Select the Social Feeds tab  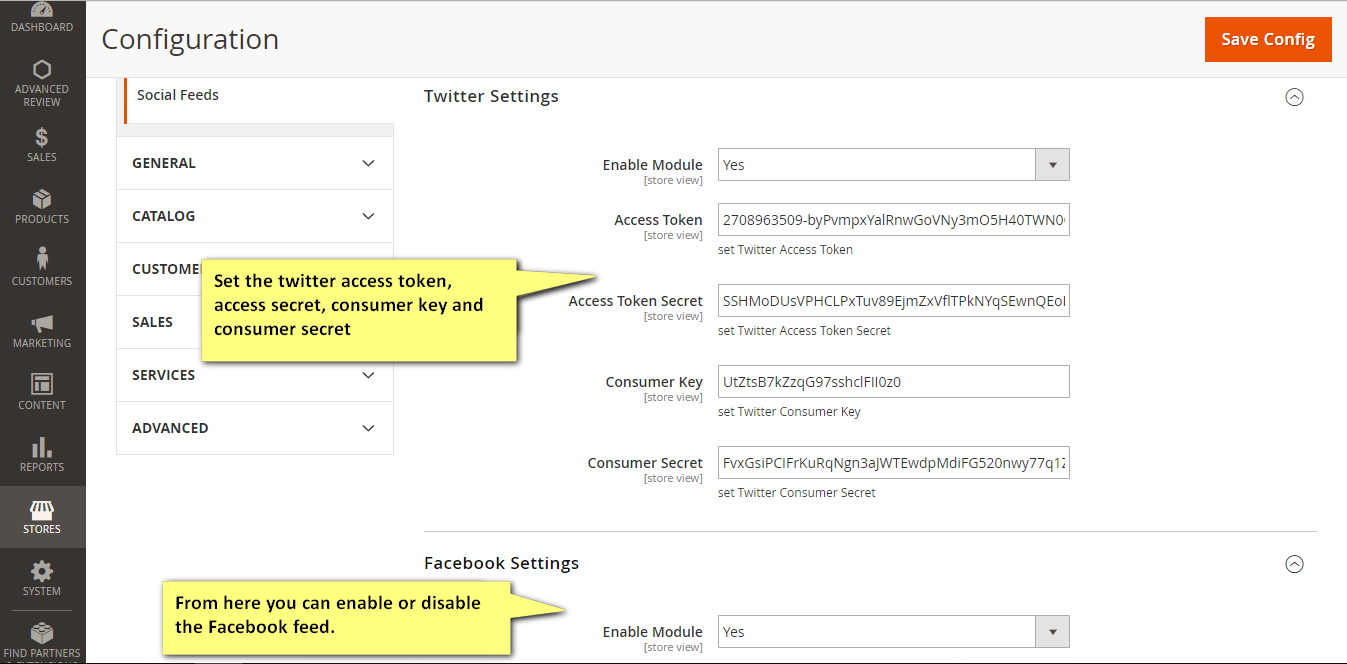pos(177,94)
